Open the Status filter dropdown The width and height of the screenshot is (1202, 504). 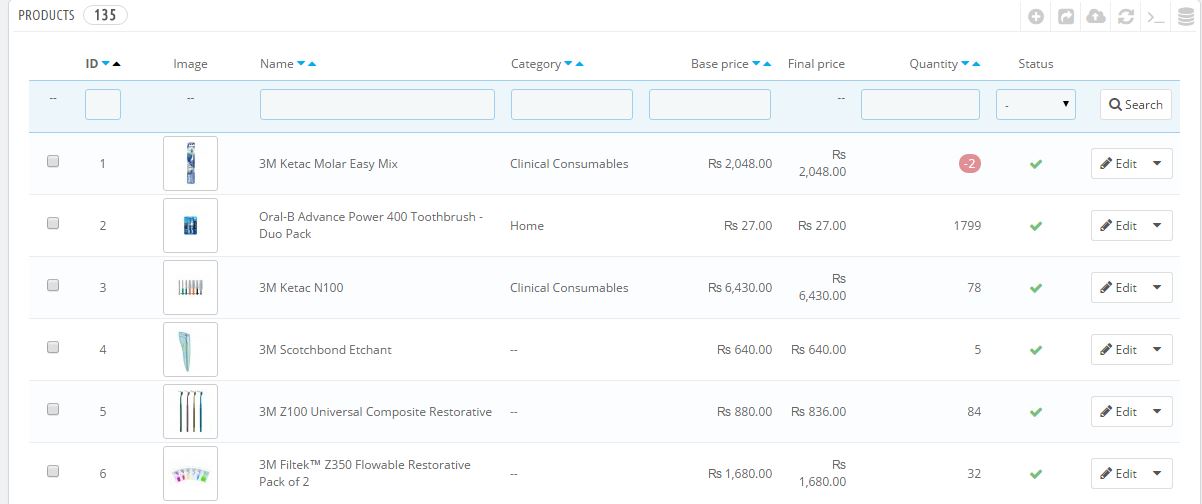pos(1036,104)
